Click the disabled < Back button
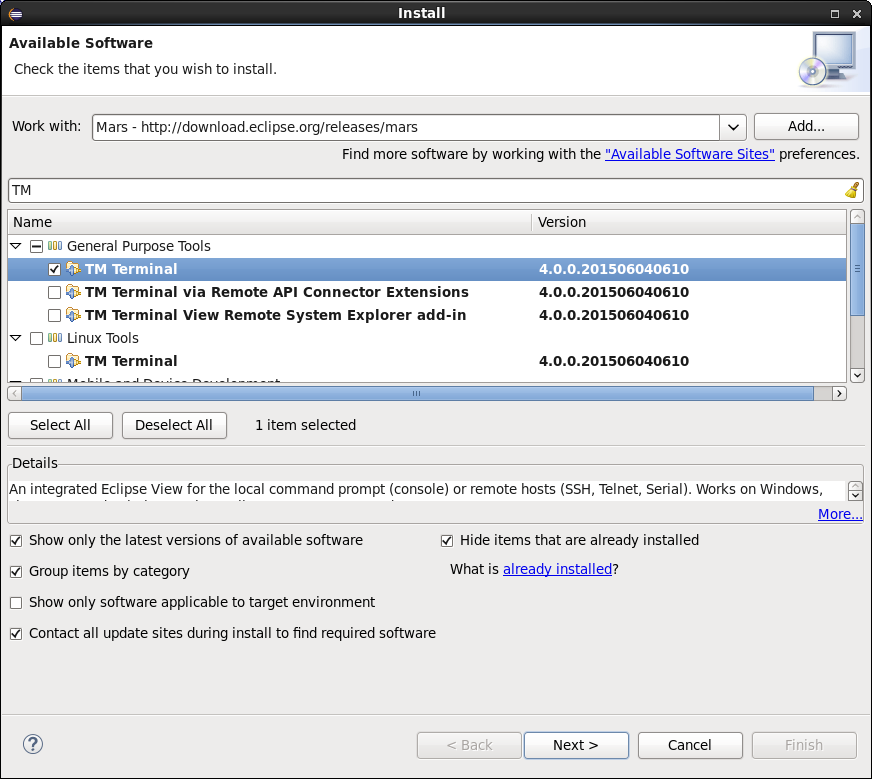The height and width of the screenshot is (779, 872). pos(469,745)
